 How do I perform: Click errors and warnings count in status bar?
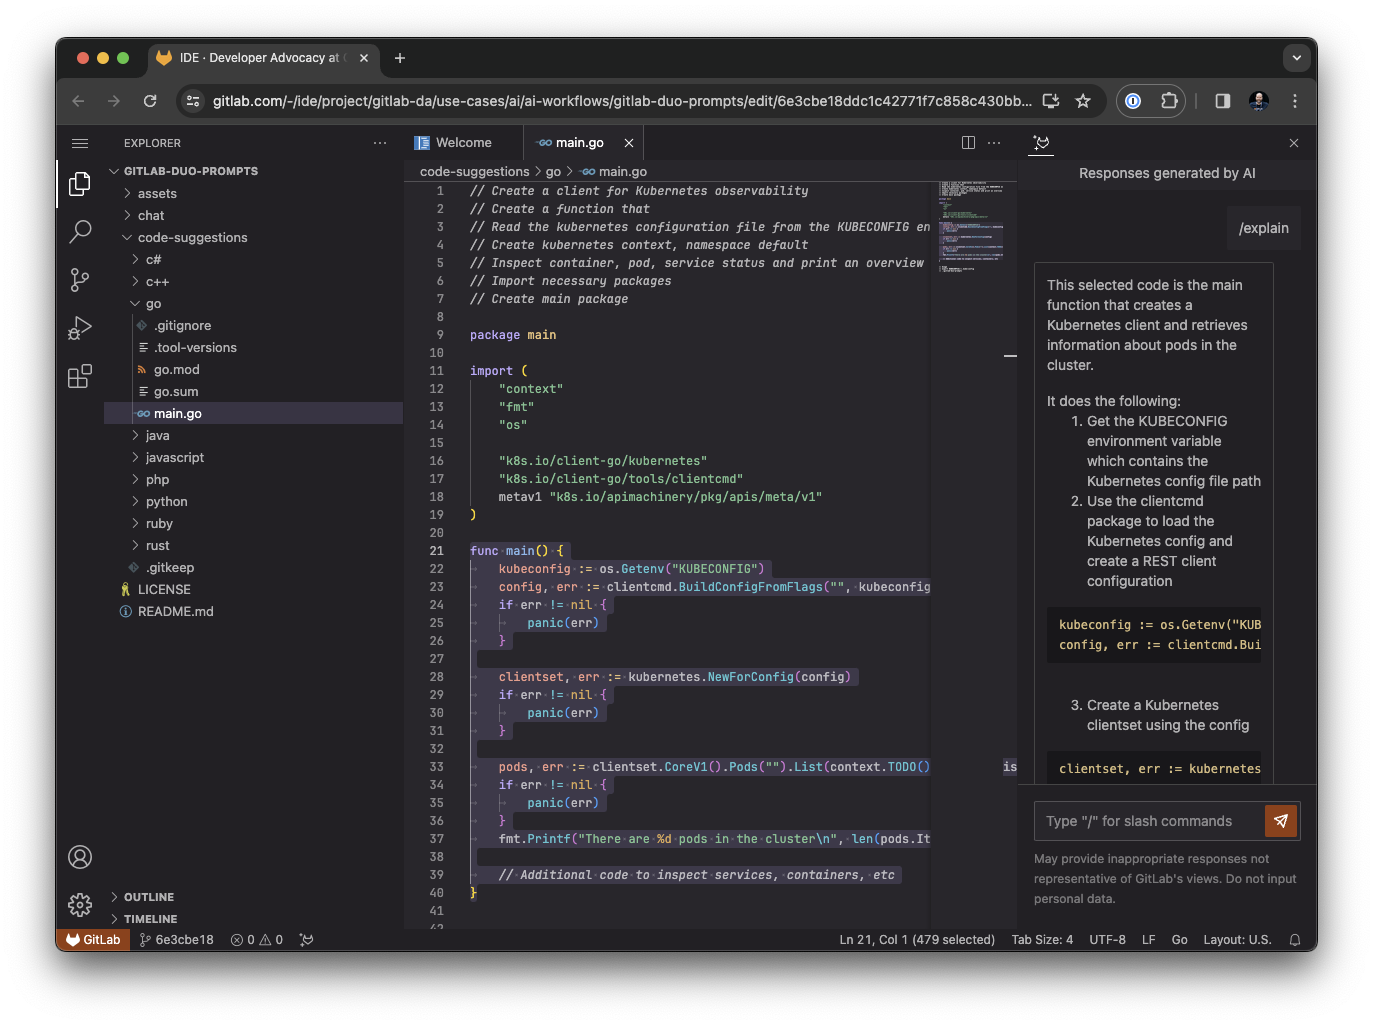257,940
